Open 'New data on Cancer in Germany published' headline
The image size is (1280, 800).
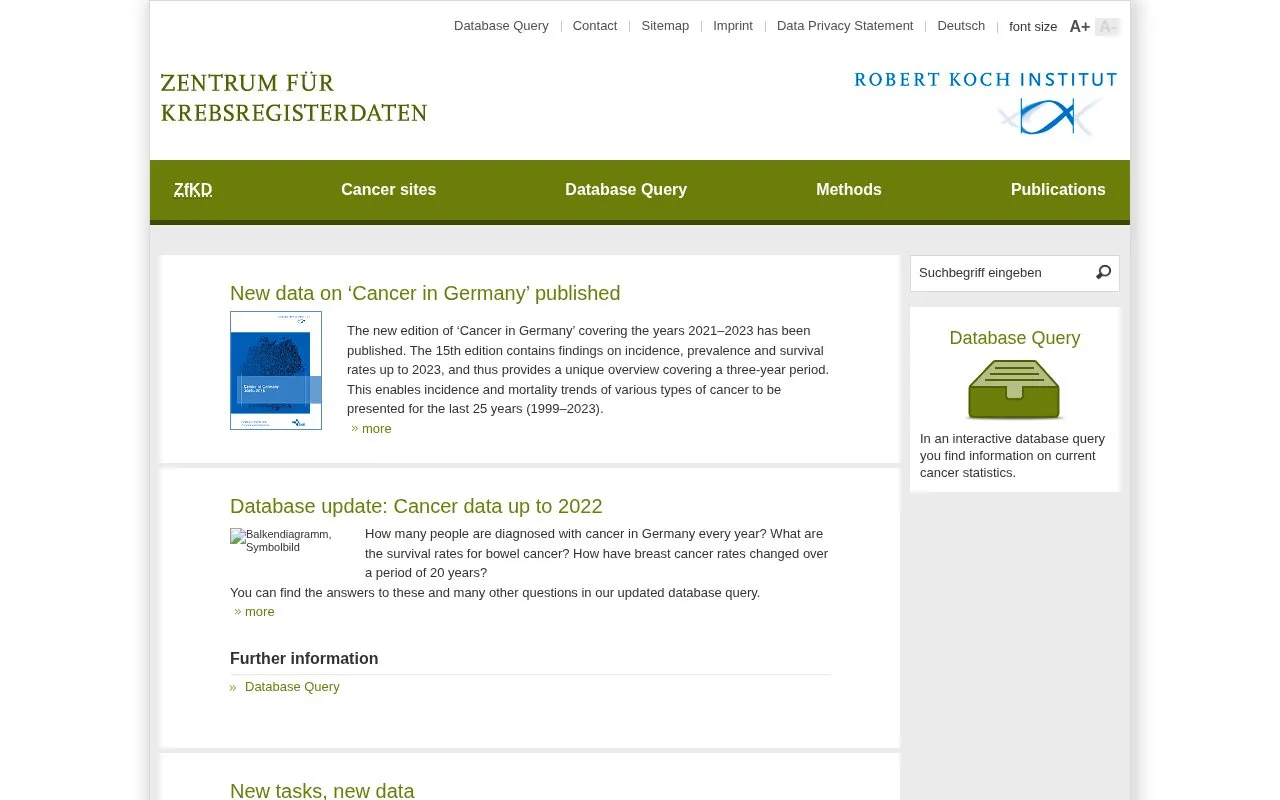[x=425, y=293]
